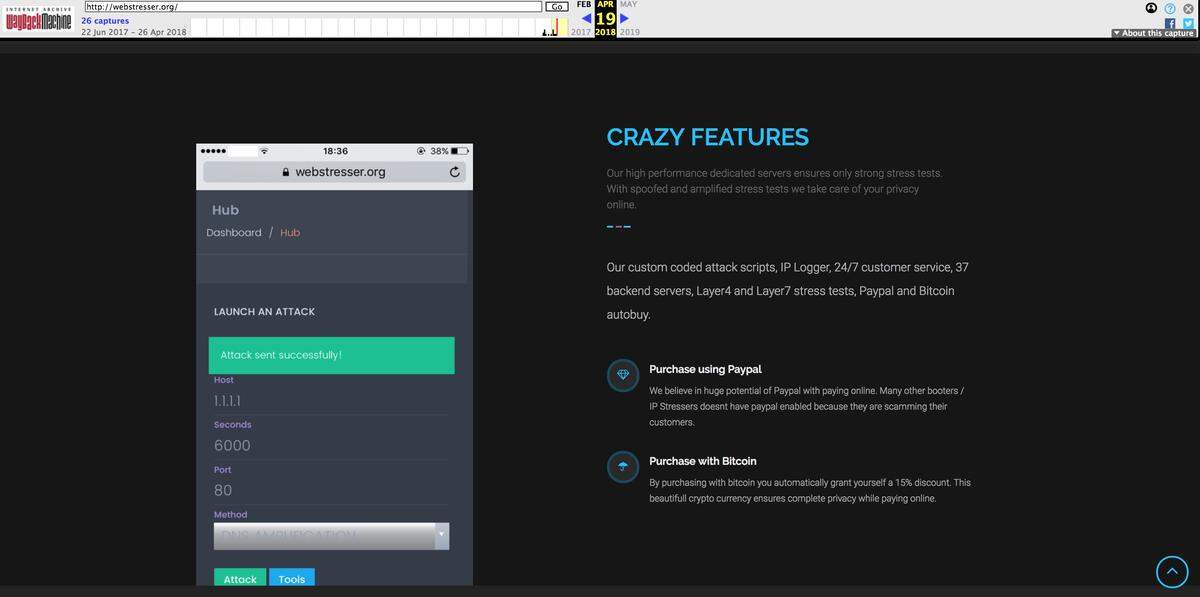Viewport: 1200px width, 597px height.
Task: Open the Wayback Machine logo
Action: [38, 20]
